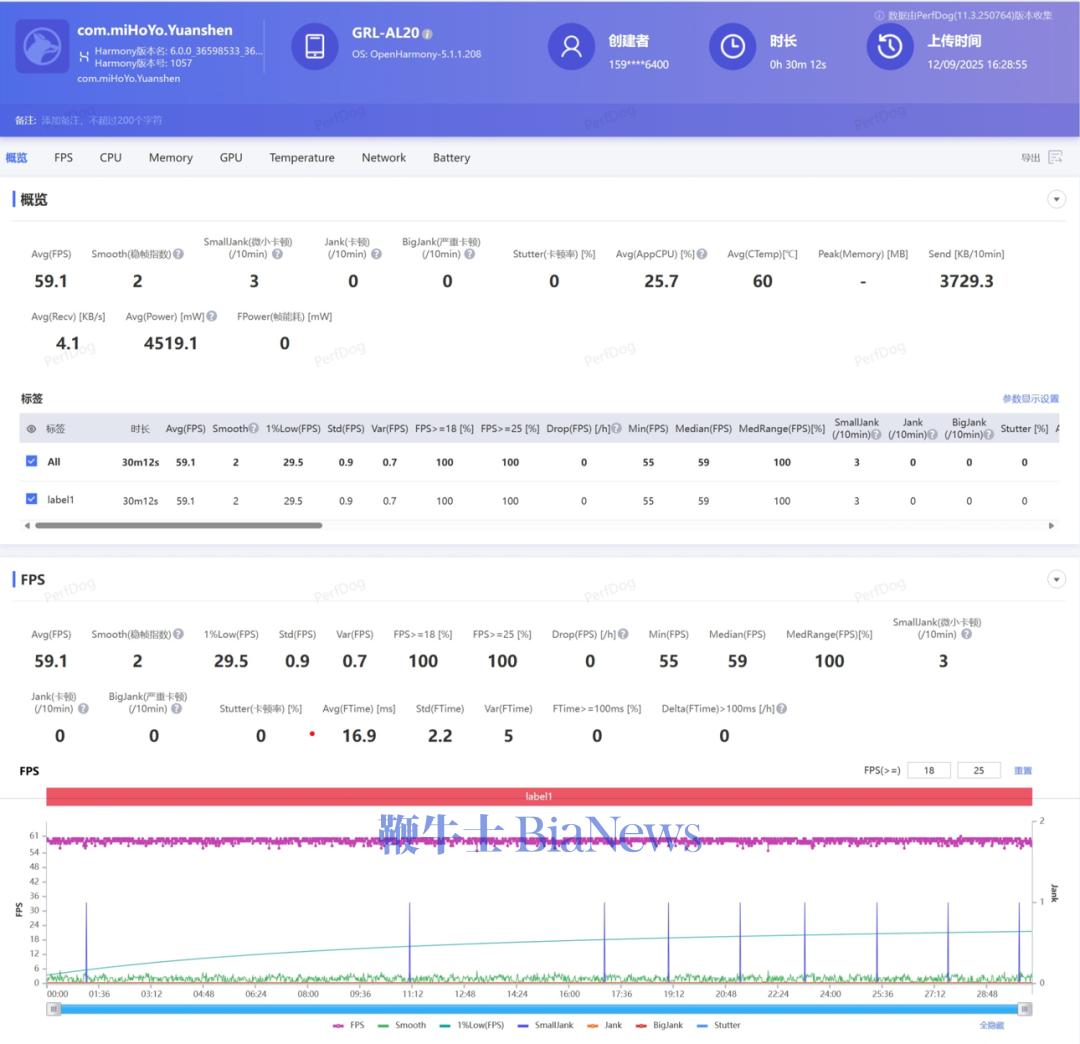Open help icon beside Avg(Power) [mW]
1080x1044 pixels.
coord(211,317)
